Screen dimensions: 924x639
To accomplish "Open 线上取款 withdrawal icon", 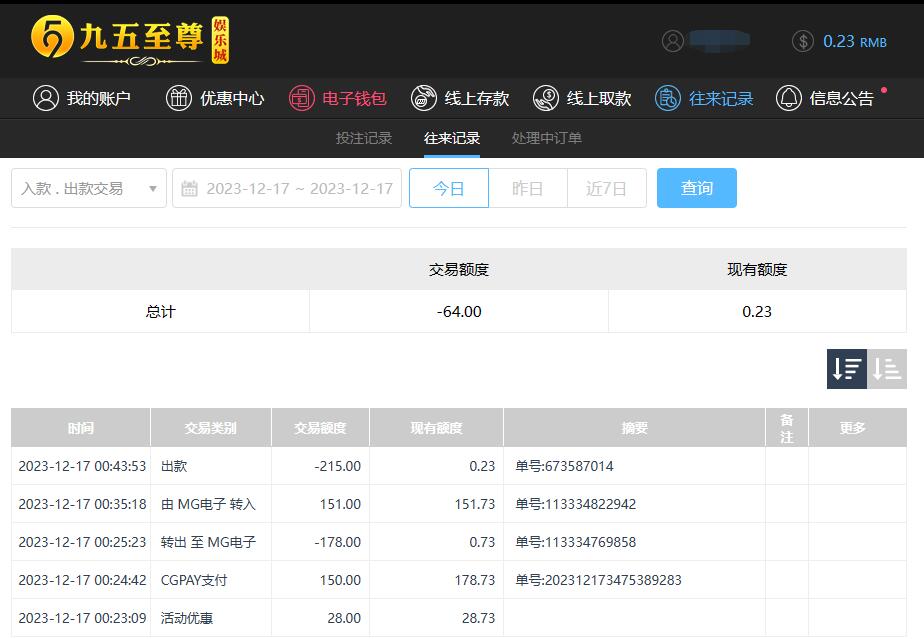I will [x=546, y=98].
